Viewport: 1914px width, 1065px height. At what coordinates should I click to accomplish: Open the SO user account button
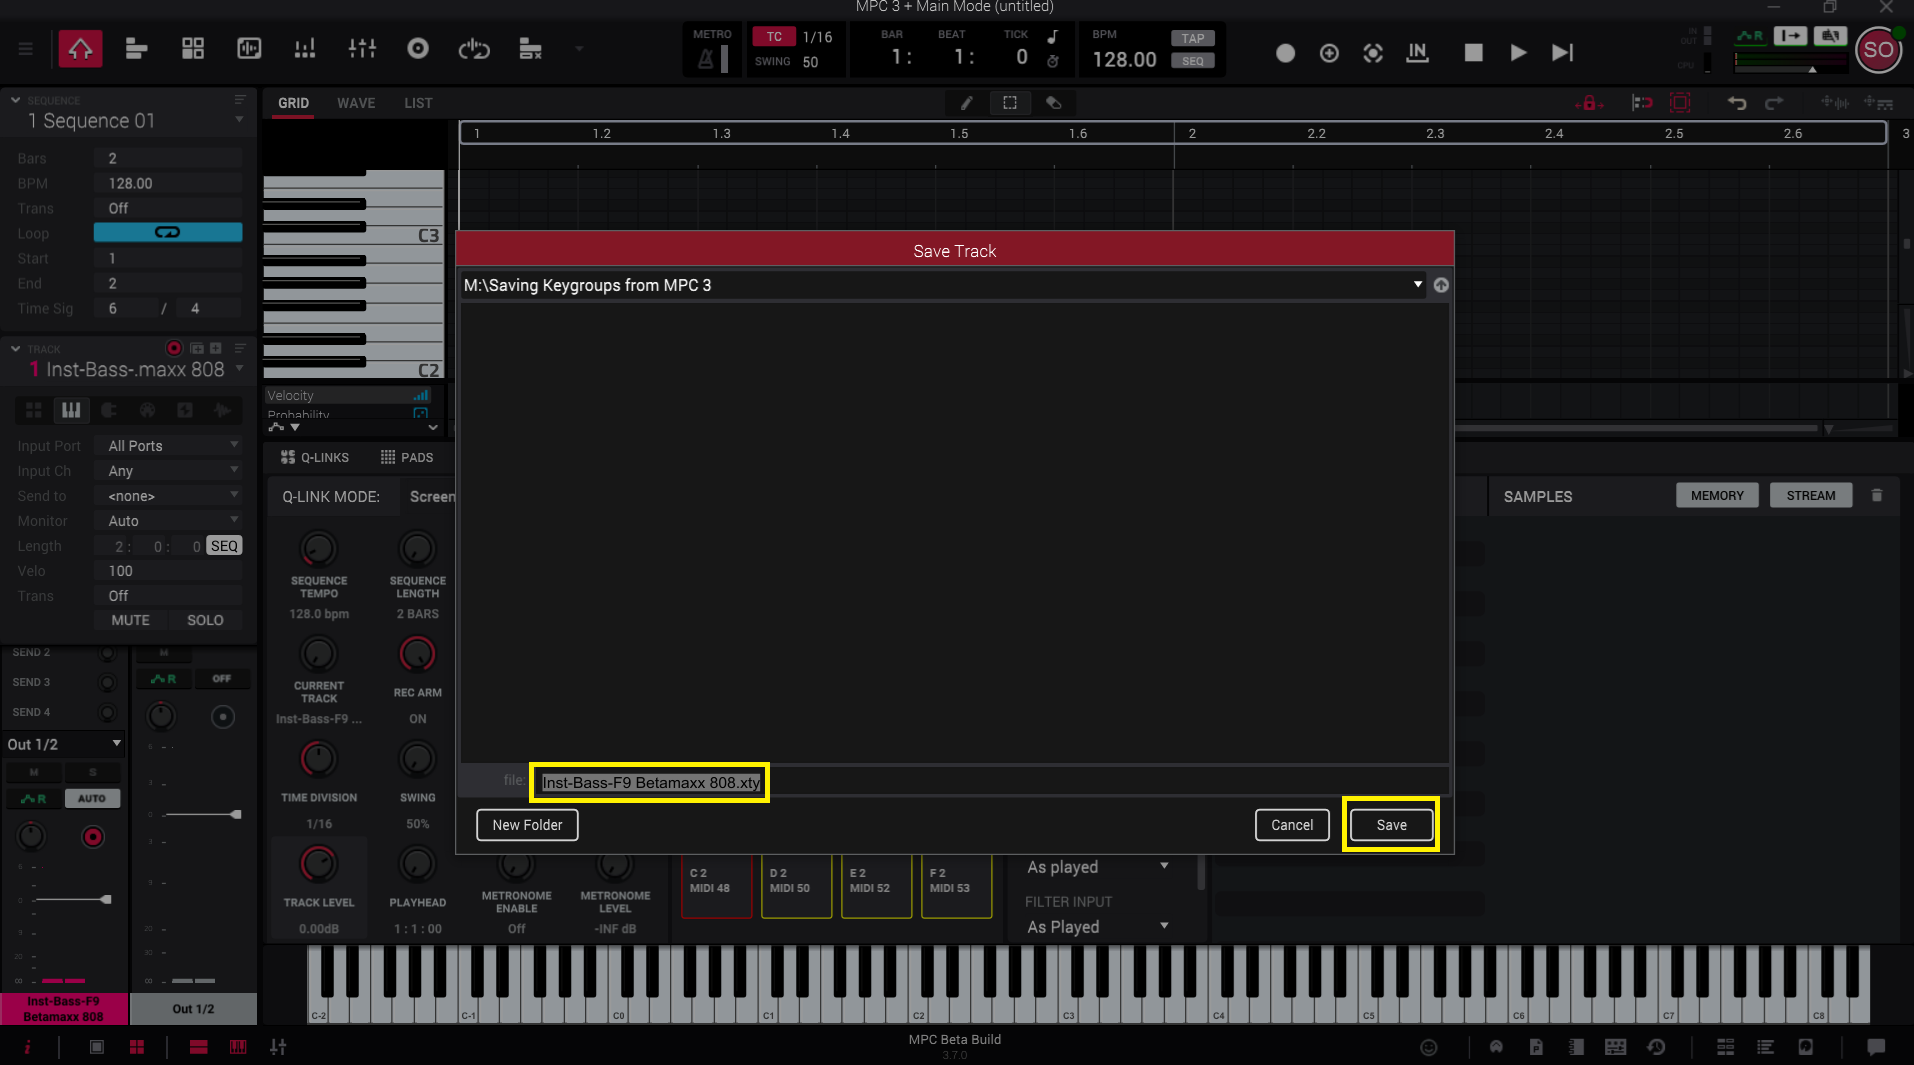tap(1878, 50)
